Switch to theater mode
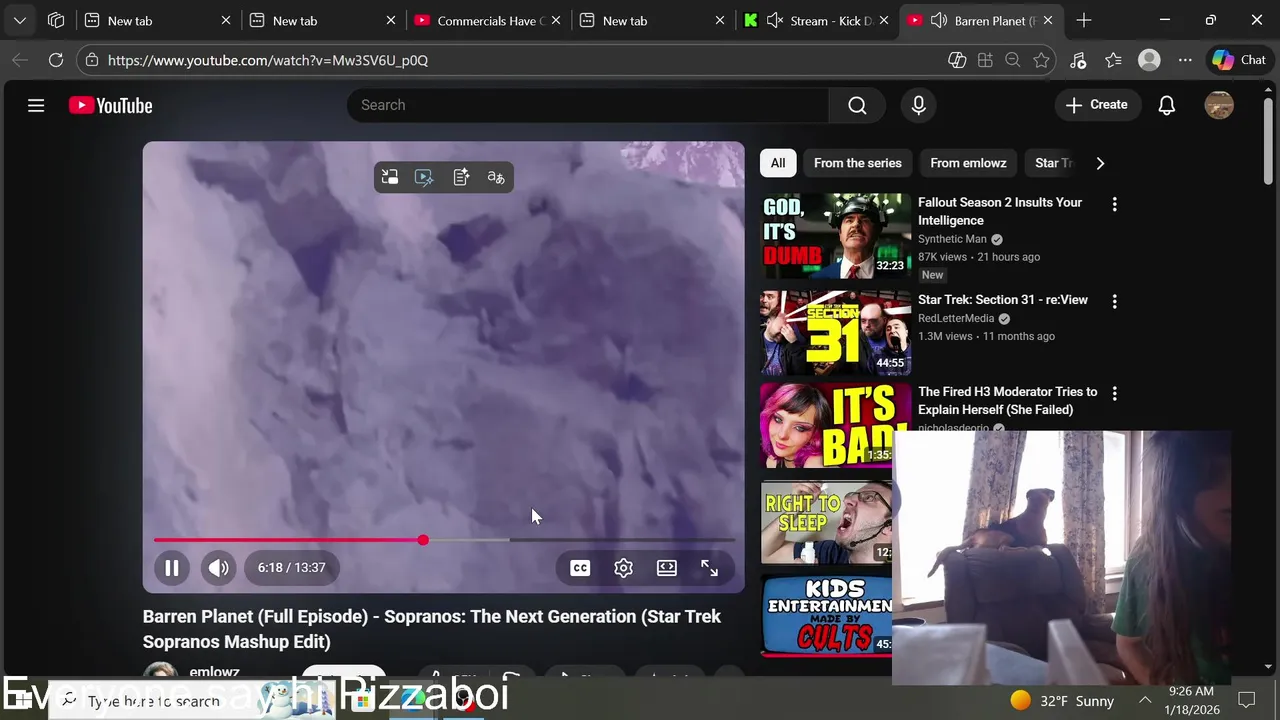 [x=666, y=568]
